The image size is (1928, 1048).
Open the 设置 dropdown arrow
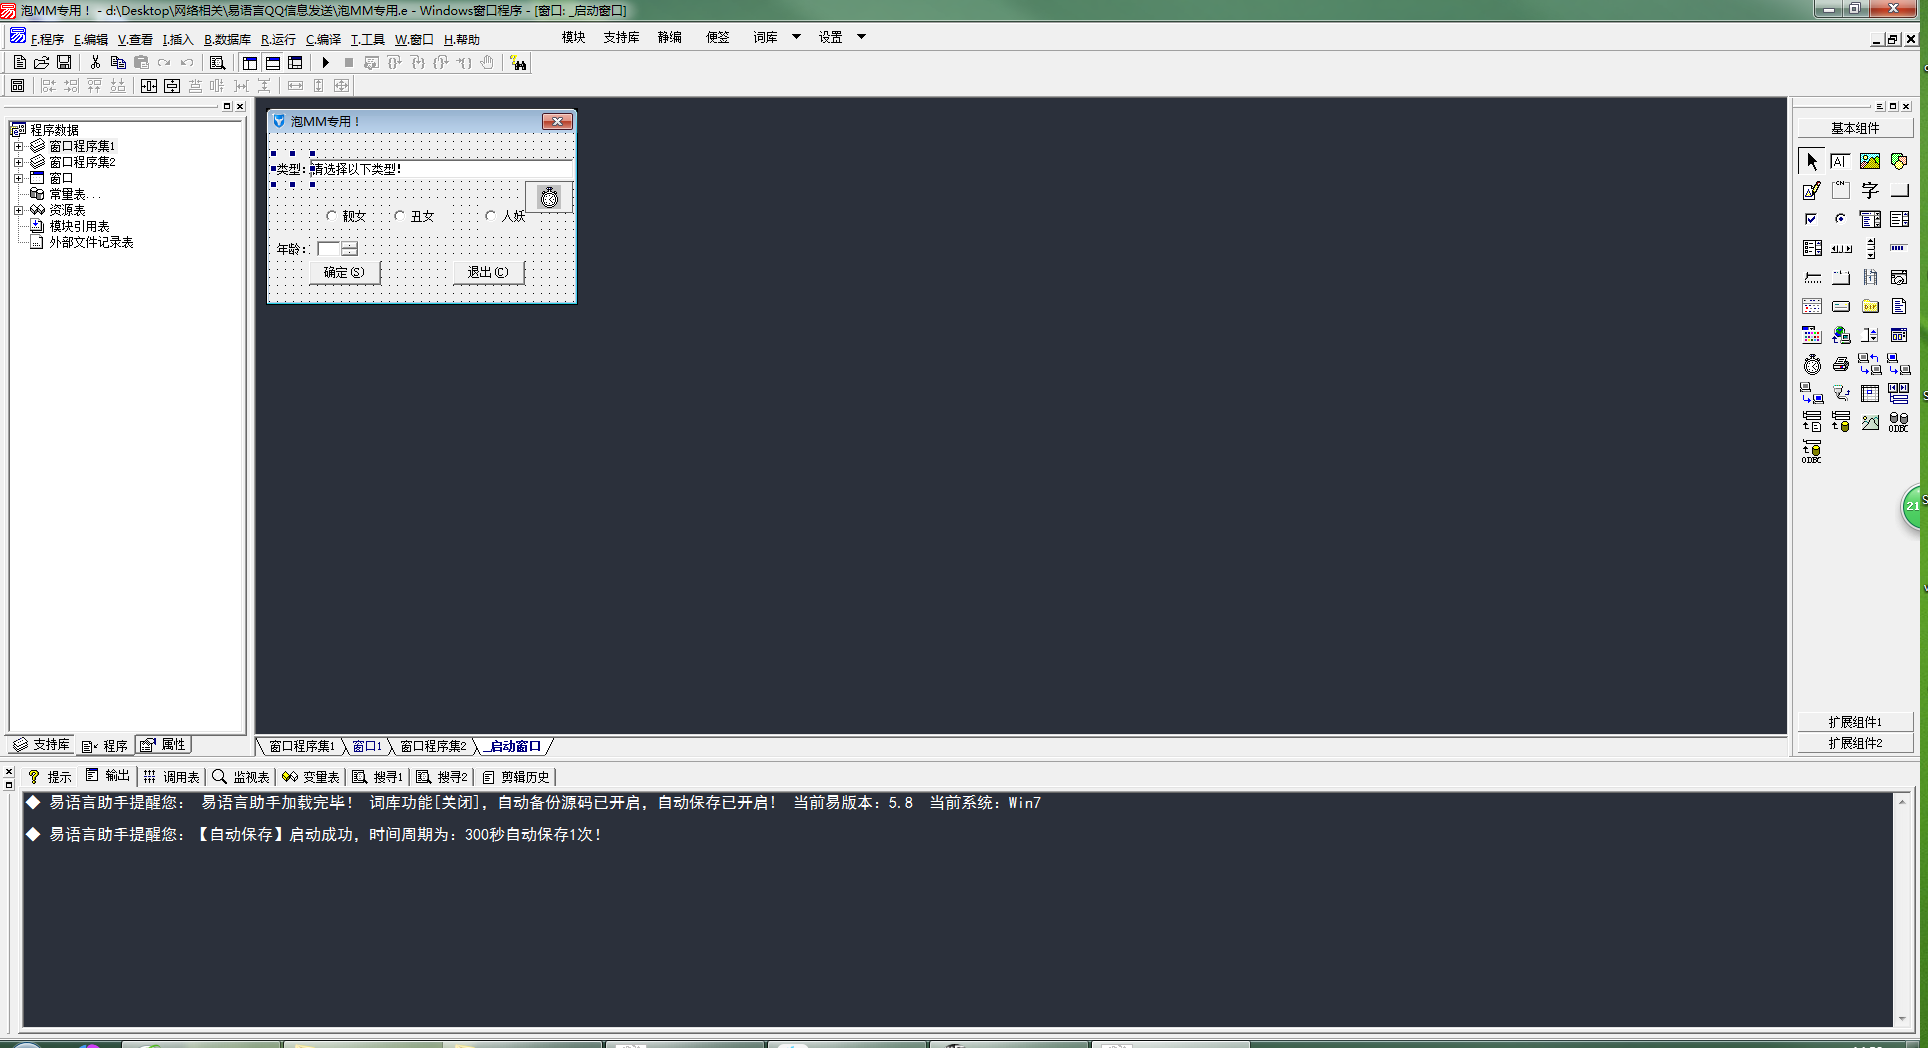pos(861,37)
